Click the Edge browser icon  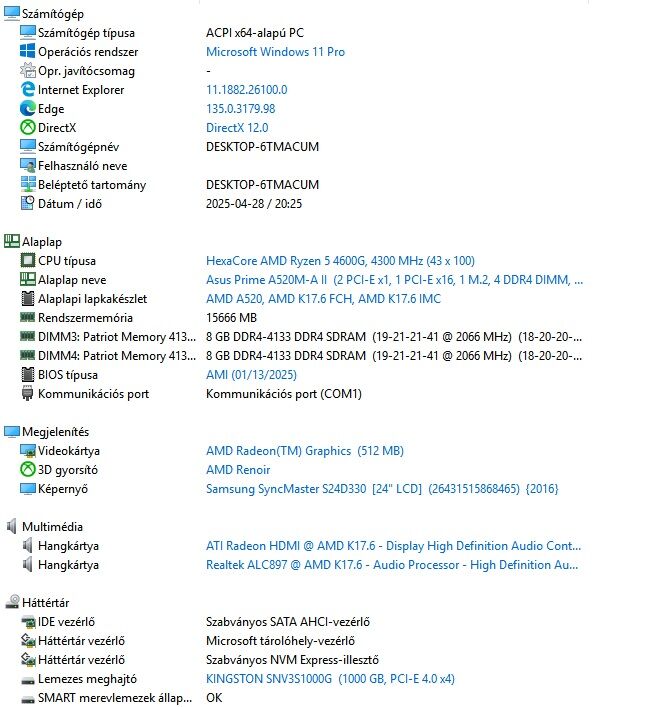[x=27, y=108]
